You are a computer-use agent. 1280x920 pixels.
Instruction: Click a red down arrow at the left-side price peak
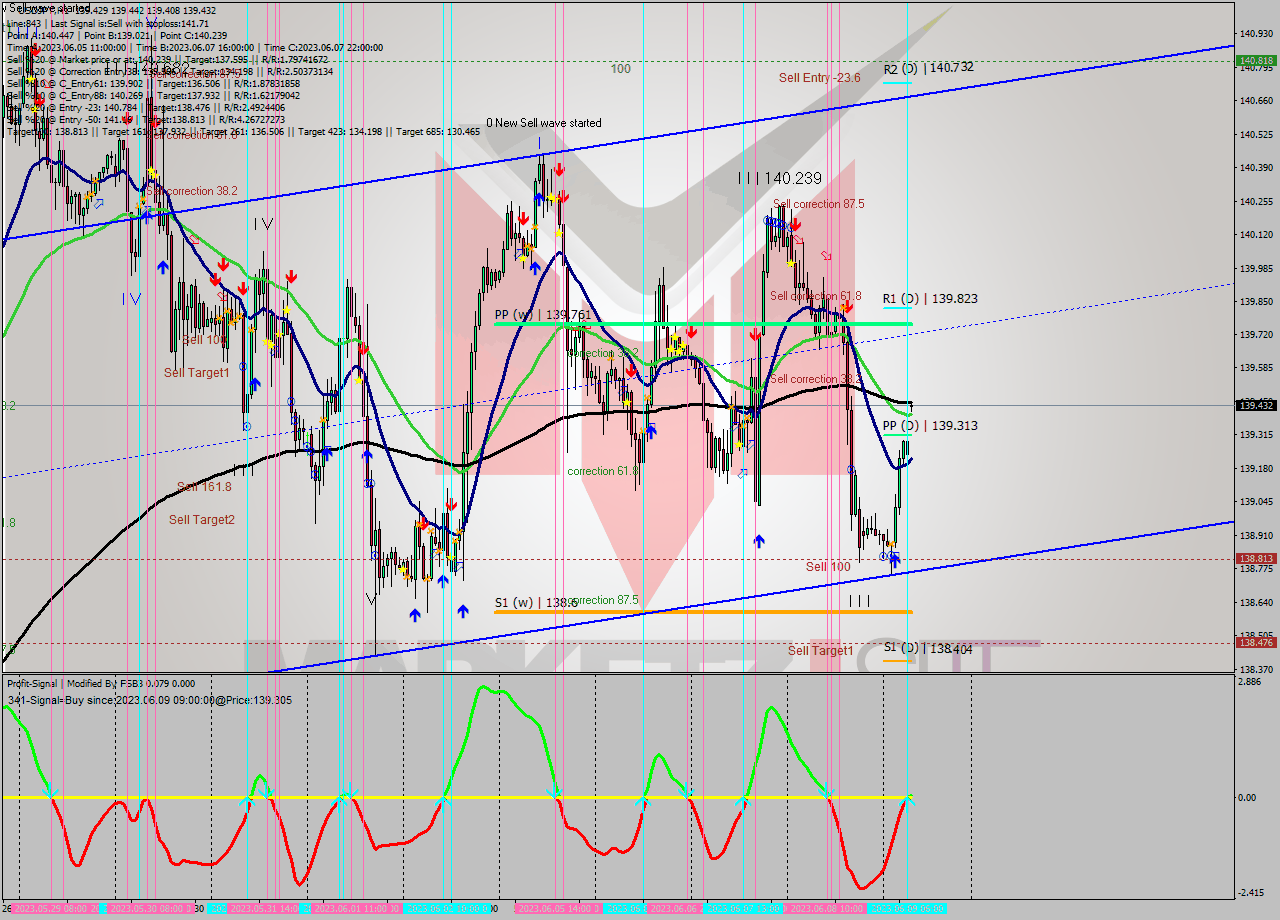222,265
